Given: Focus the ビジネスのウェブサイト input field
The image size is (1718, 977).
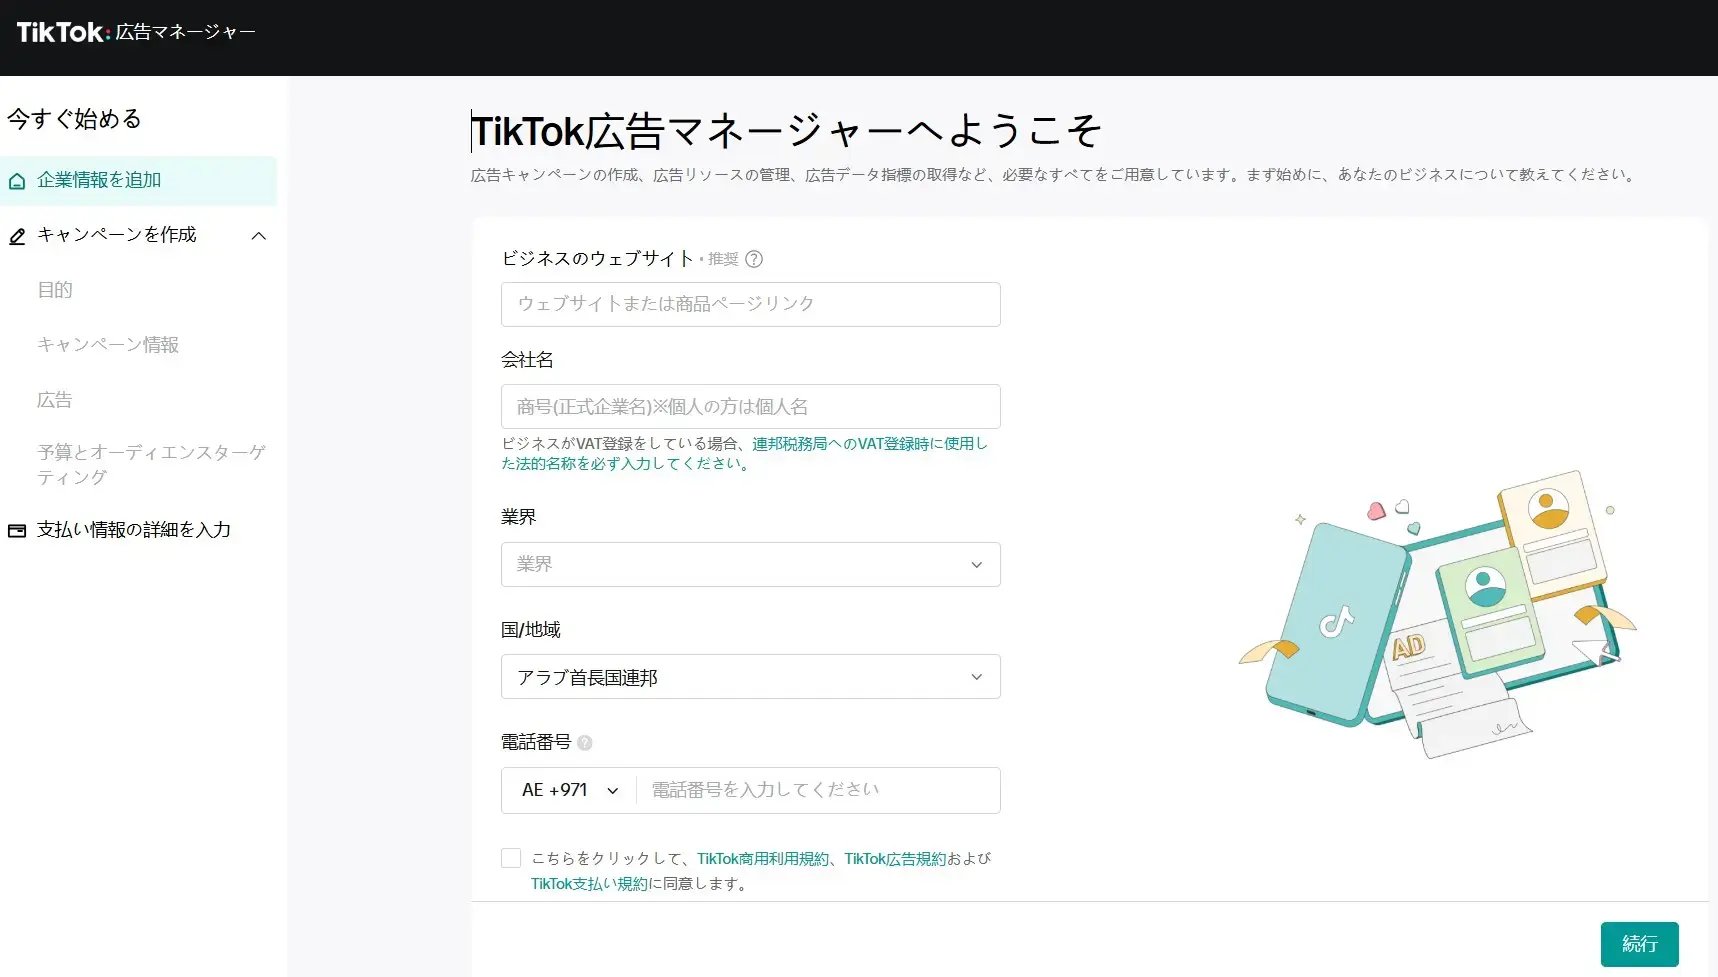Looking at the screenshot, I should pos(750,304).
